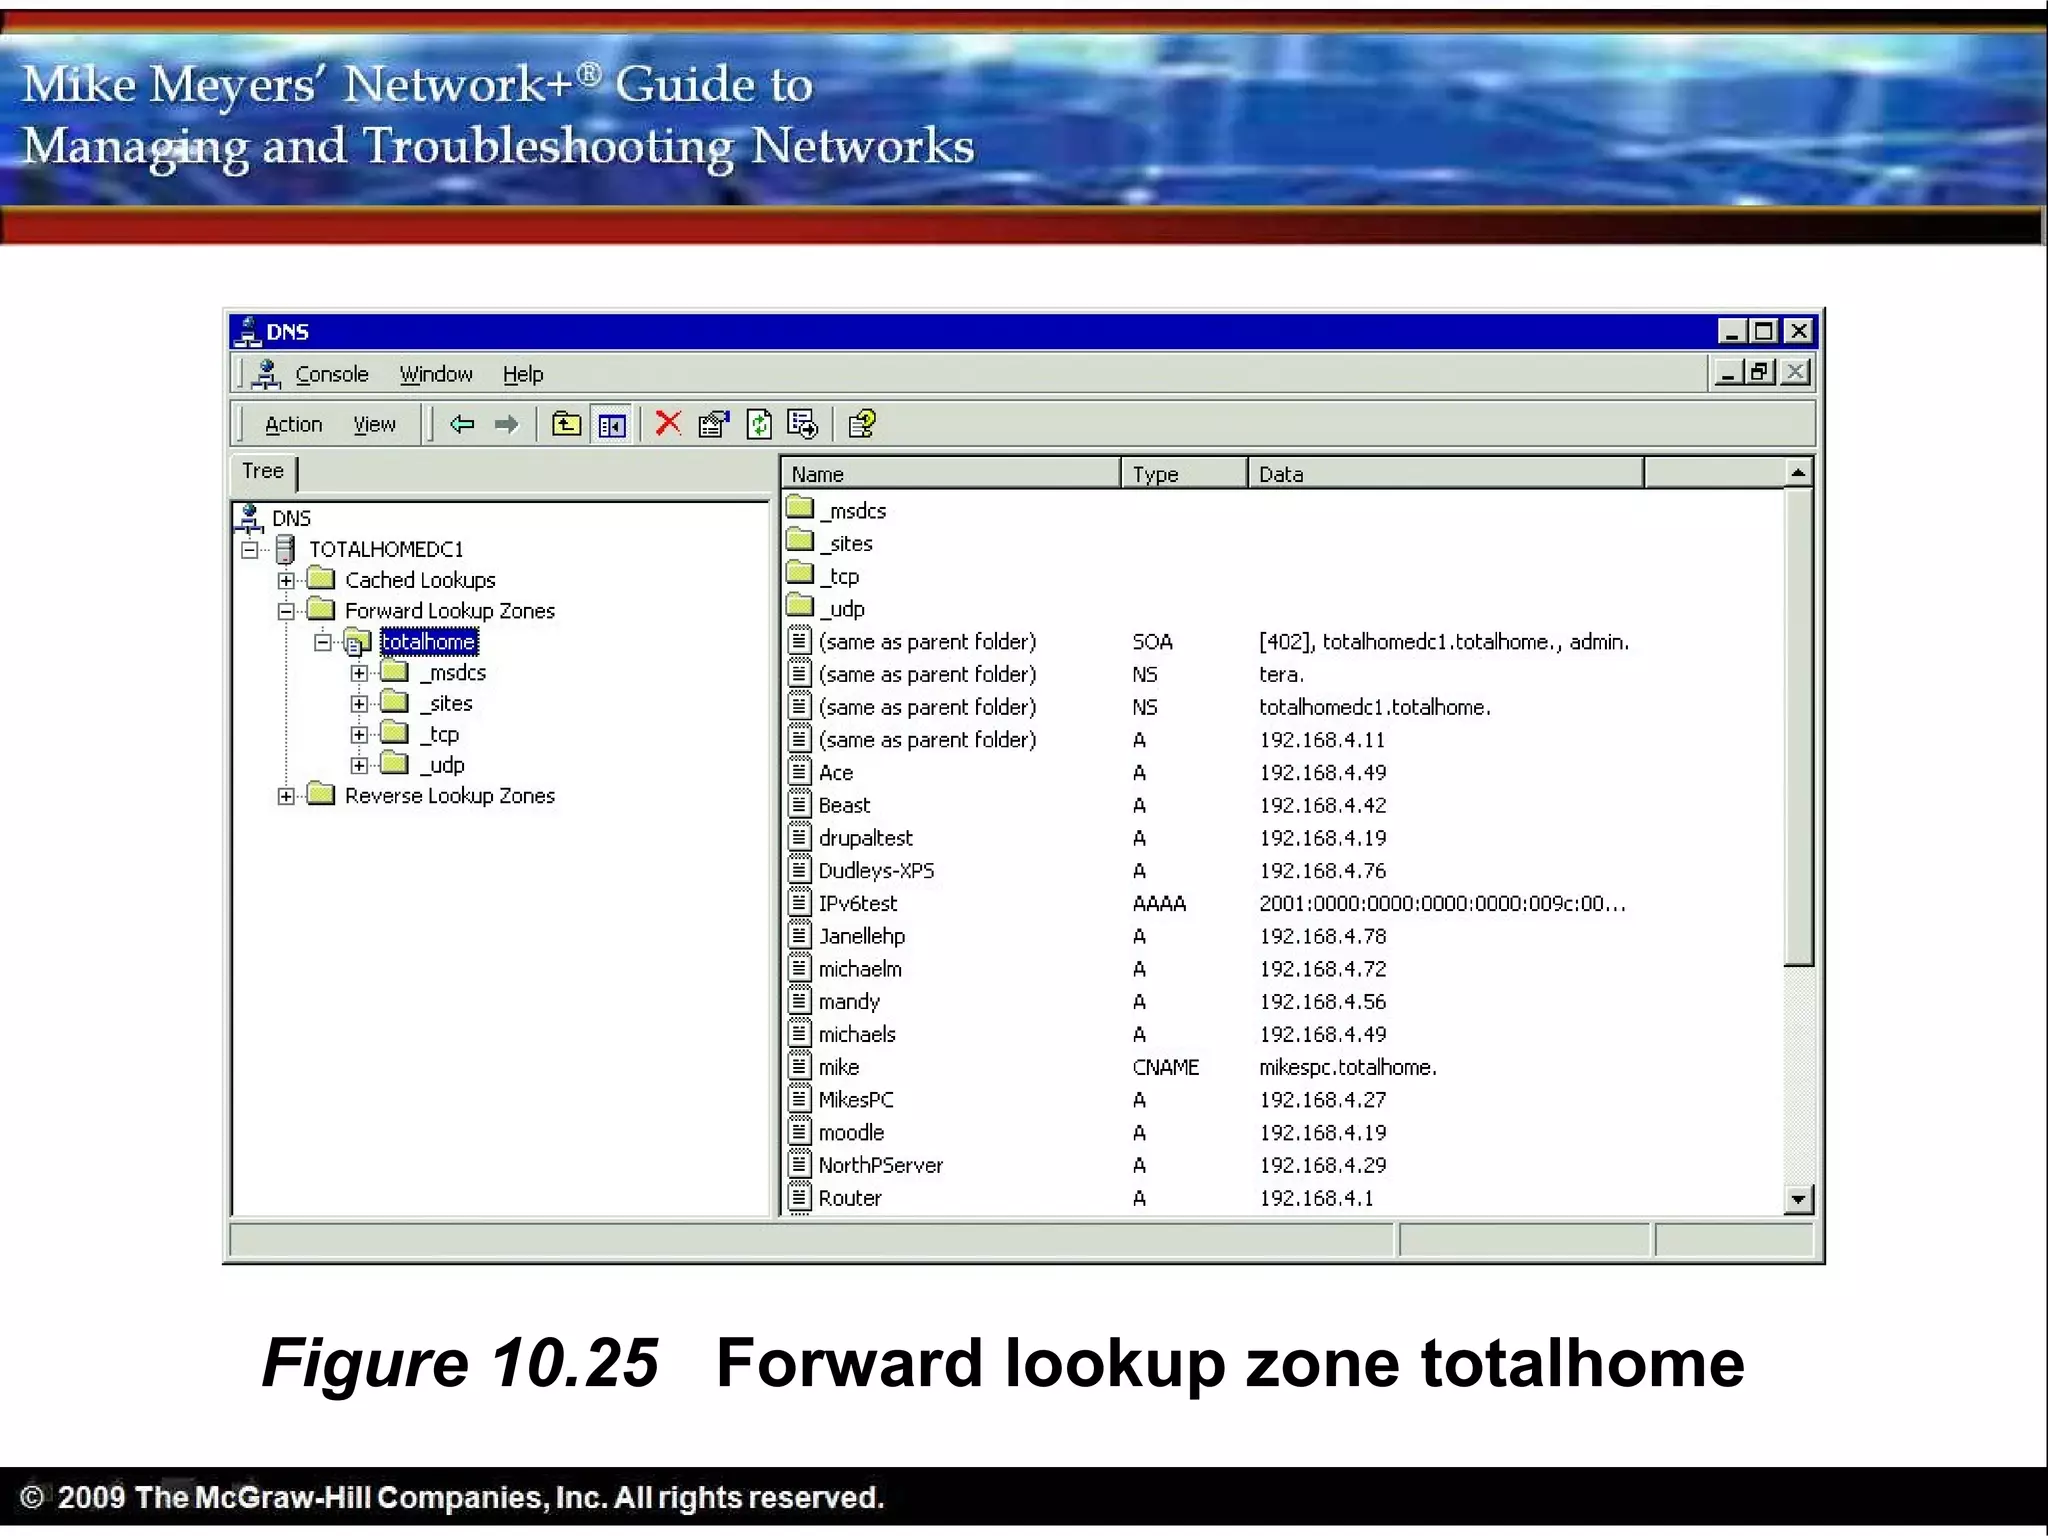Click the Forward arrow toolbar icon
The width and height of the screenshot is (2048, 1536).
pos(507,424)
